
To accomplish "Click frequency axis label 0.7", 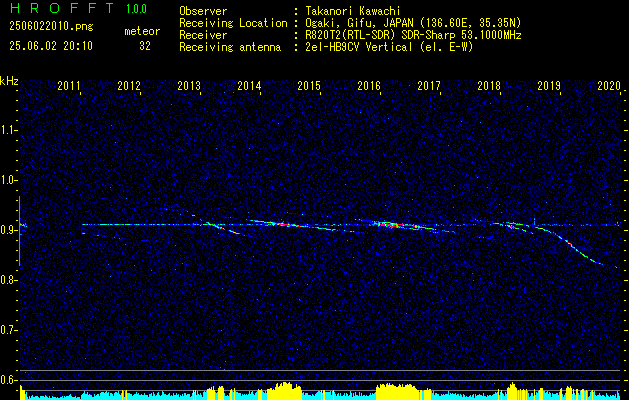I will coord(8,330).
